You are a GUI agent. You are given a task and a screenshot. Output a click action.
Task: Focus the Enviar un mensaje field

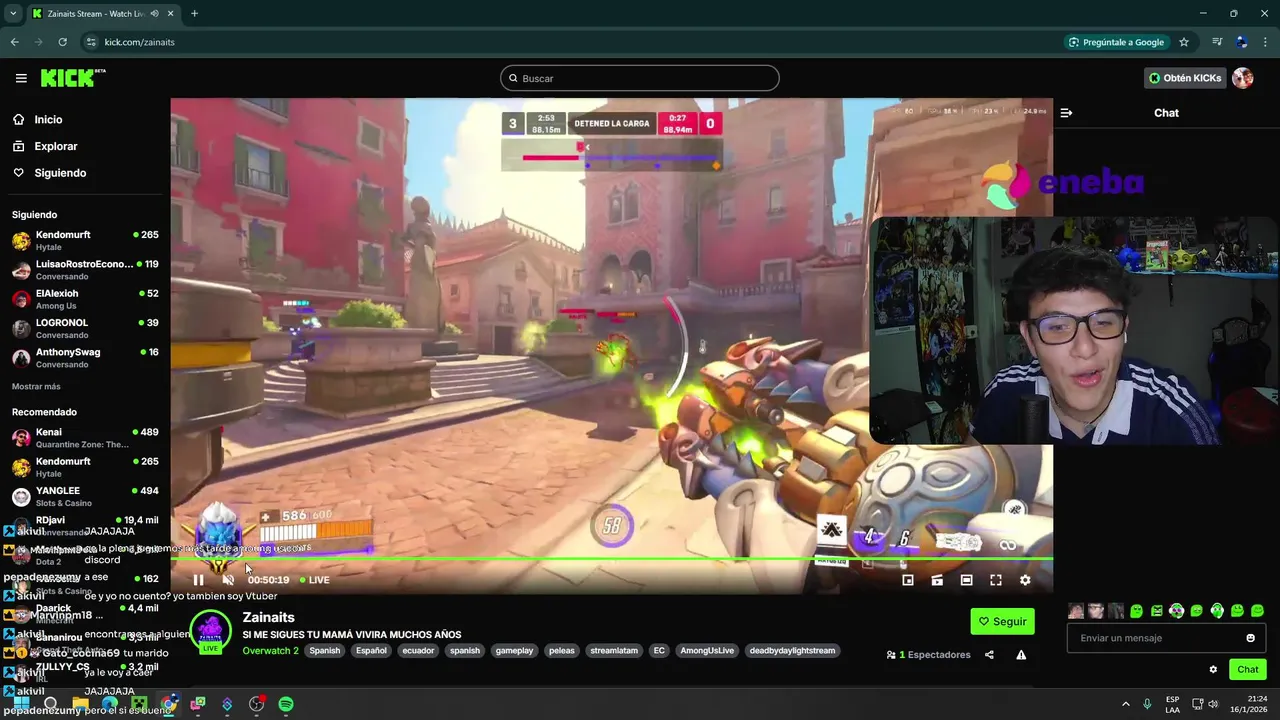pos(1166,638)
